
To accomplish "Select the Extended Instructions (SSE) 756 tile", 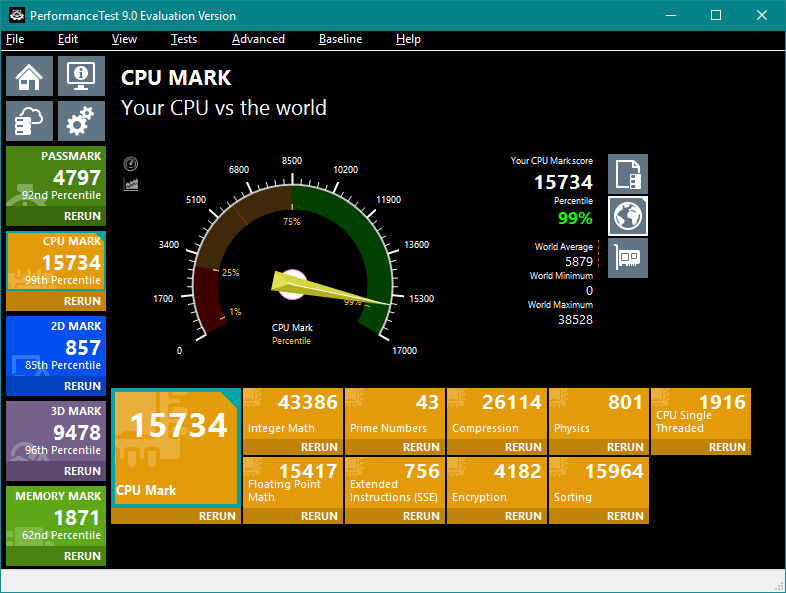I will tap(395, 483).
